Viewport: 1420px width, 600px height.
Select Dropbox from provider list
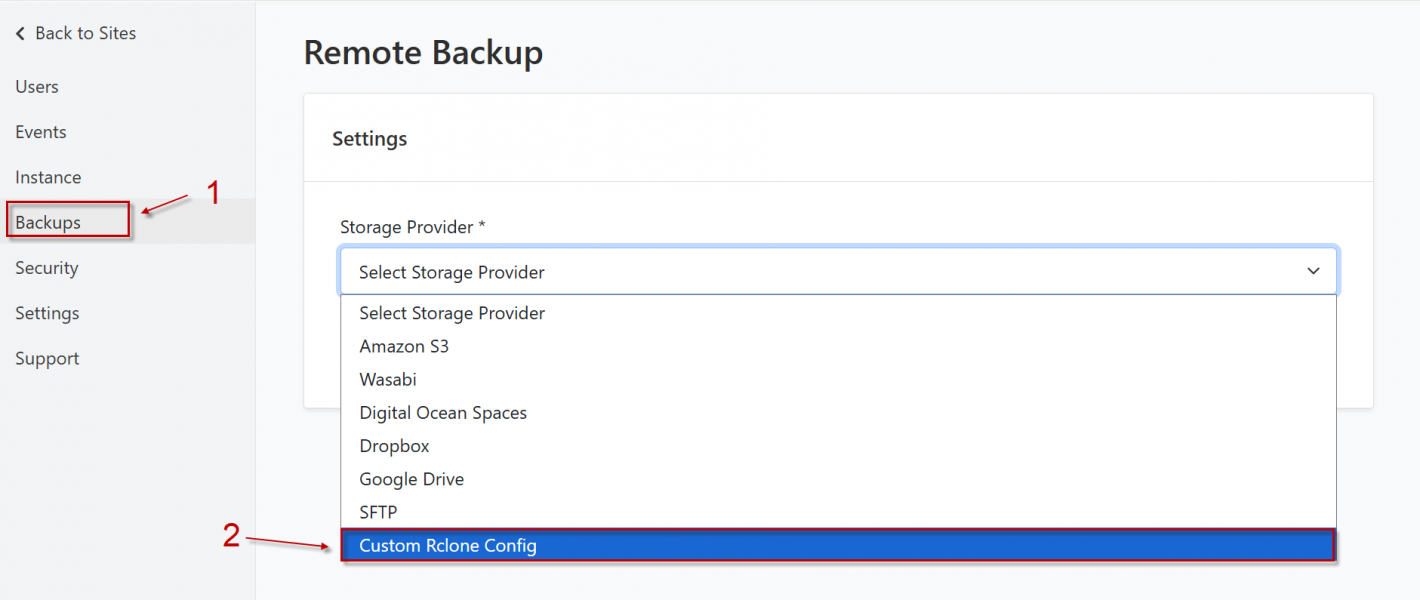click(838, 446)
